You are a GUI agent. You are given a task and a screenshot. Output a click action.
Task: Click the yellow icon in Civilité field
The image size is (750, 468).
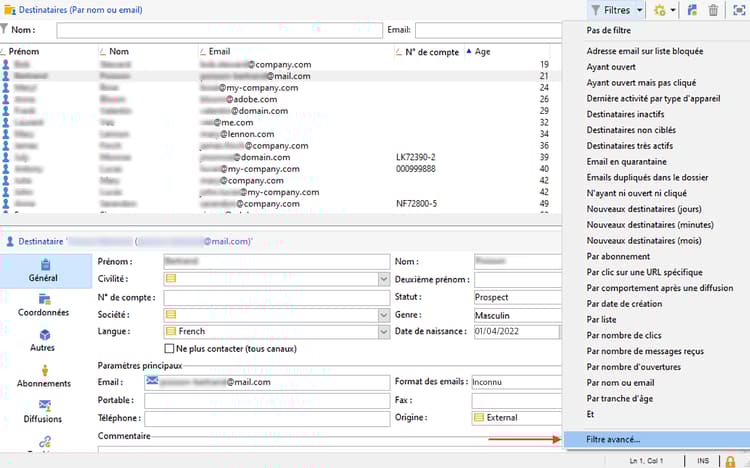[x=171, y=279]
